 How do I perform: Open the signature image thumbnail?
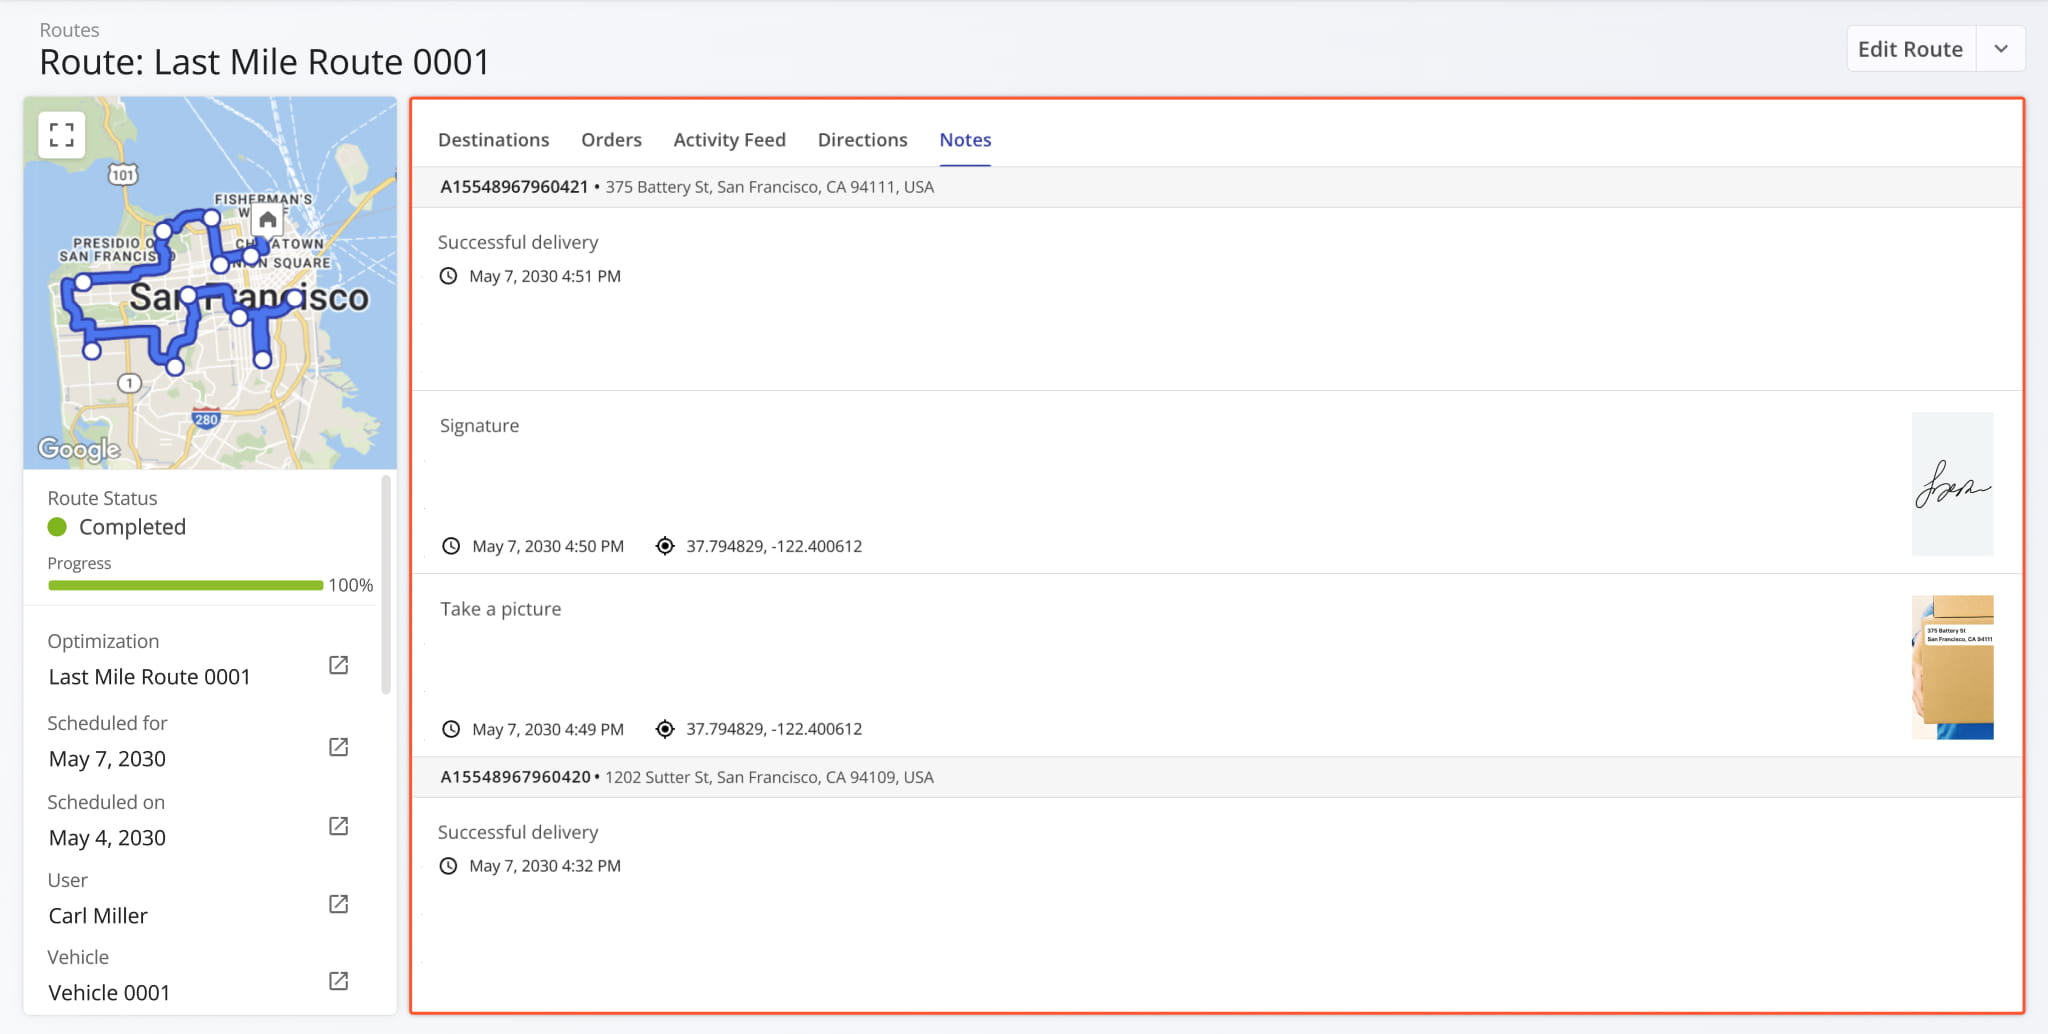click(x=1952, y=484)
